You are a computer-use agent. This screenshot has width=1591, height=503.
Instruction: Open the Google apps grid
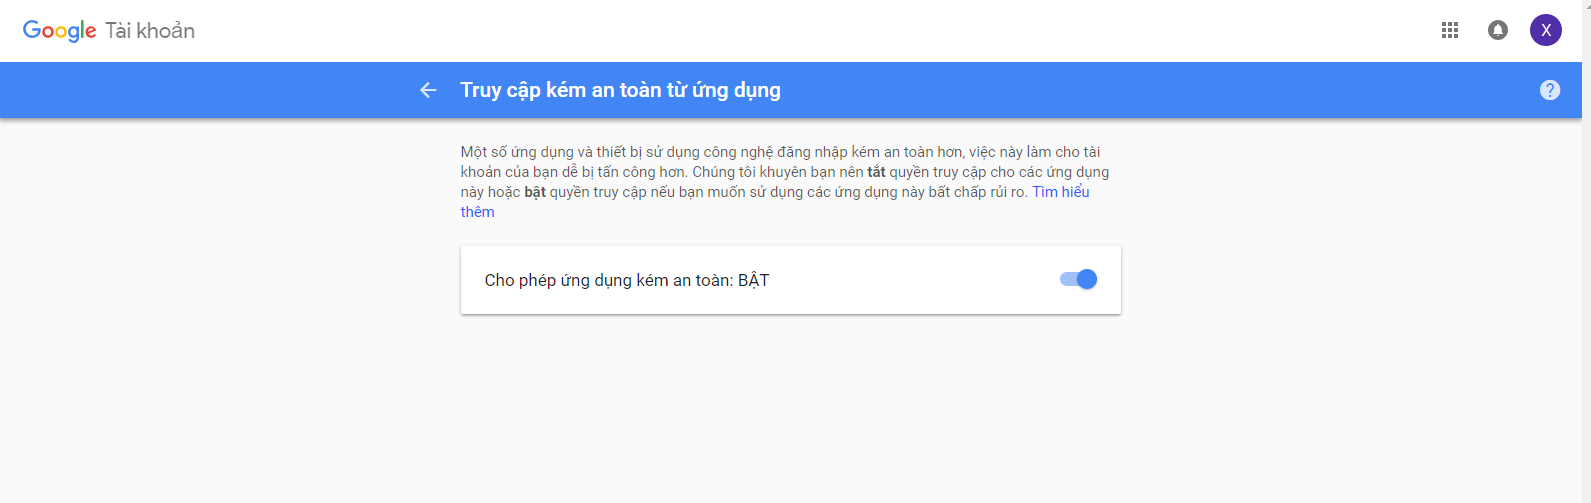click(x=1449, y=30)
